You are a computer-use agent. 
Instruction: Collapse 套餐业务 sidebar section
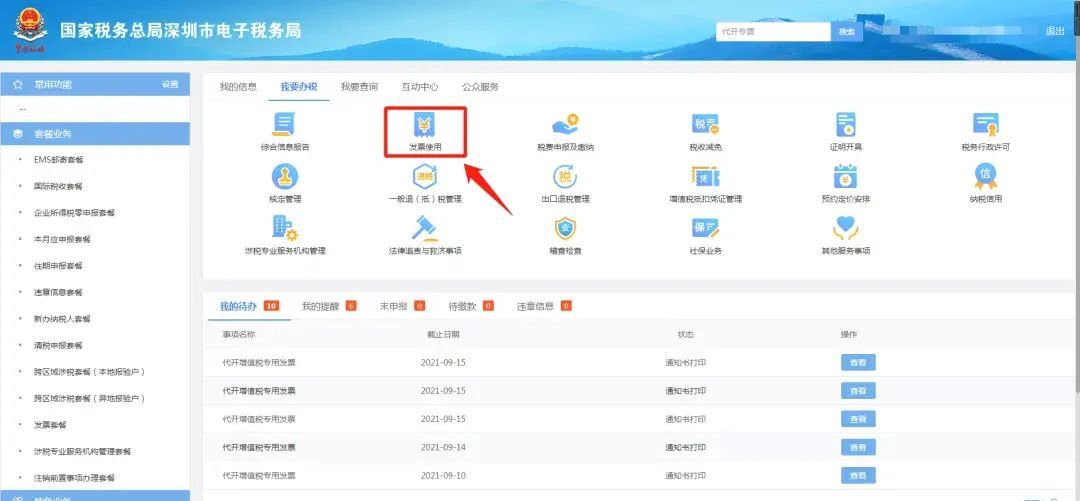[x=95, y=133]
